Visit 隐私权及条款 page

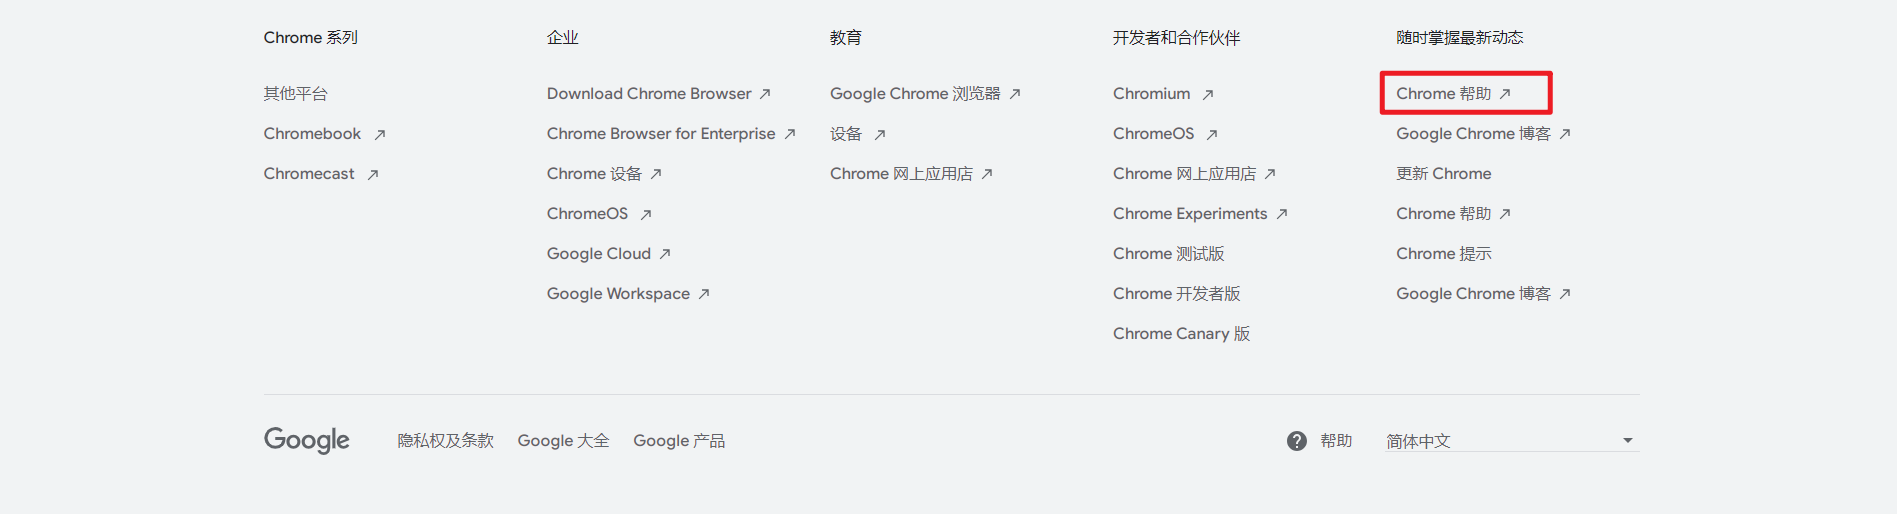[446, 441]
